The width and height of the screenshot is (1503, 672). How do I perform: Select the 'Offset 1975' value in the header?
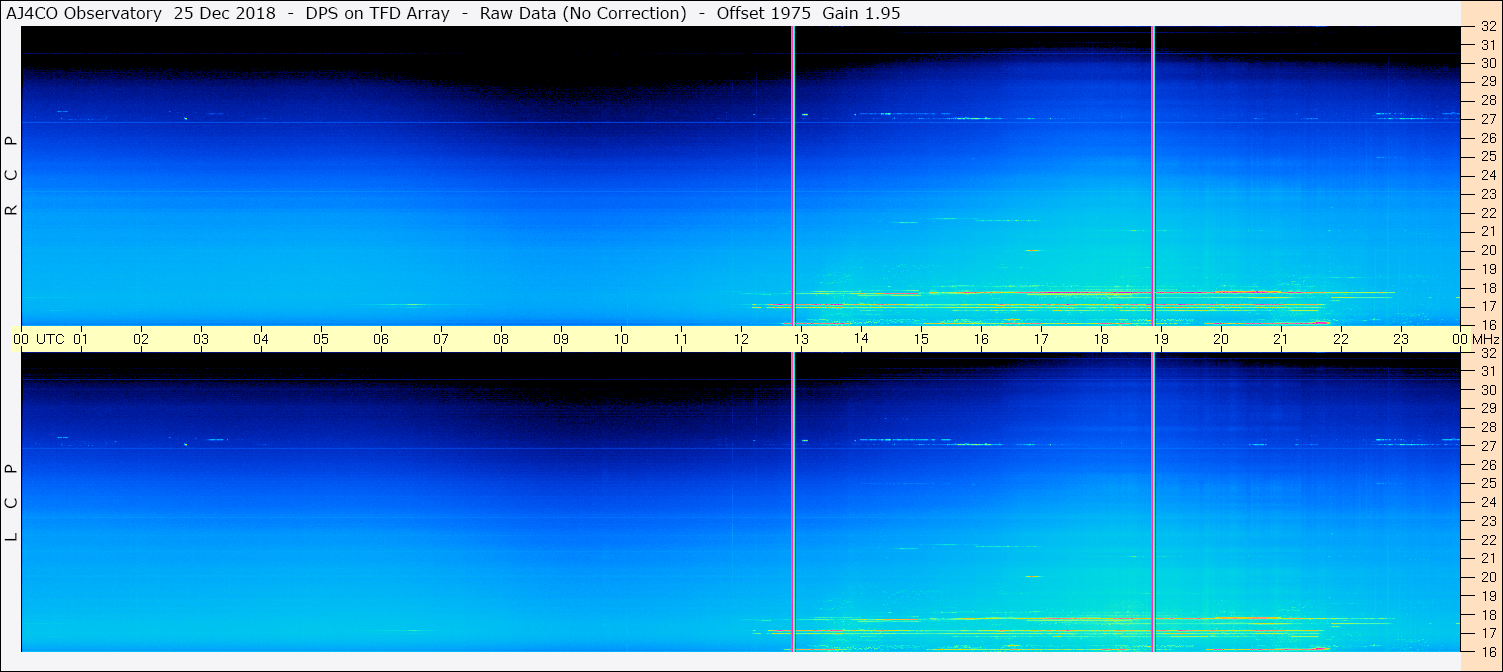click(x=764, y=13)
